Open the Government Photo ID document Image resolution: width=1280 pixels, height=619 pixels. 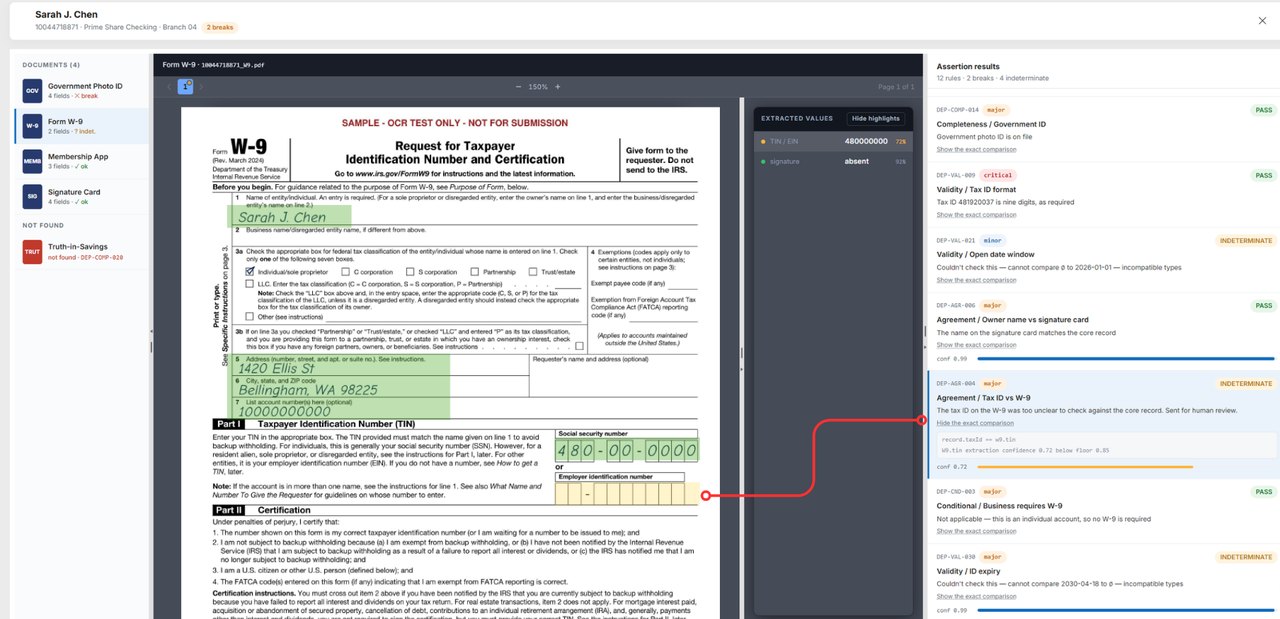(x=82, y=91)
